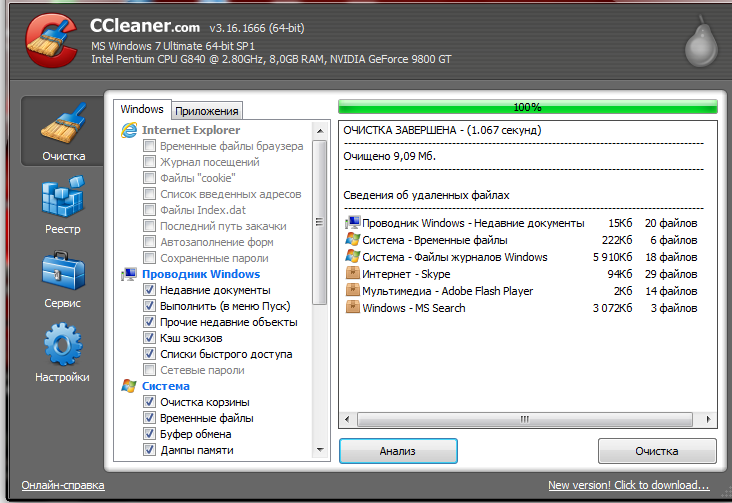Open the Очистка cleaner section
This screenshot has width=732, height=503.
point(63,131)
